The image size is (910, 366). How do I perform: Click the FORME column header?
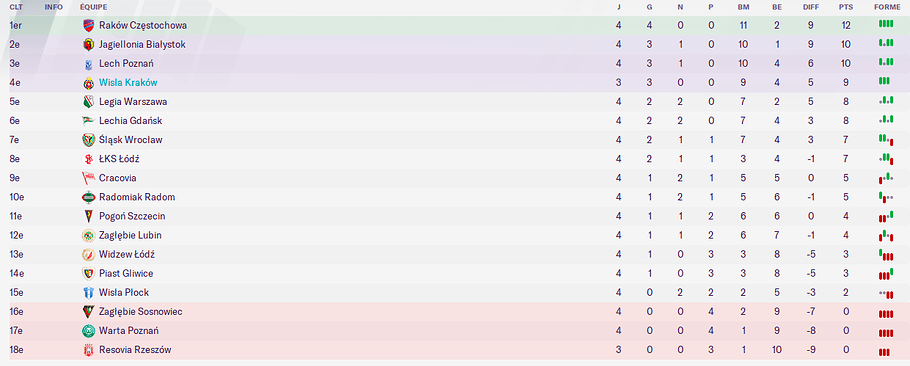pos(886,7)
